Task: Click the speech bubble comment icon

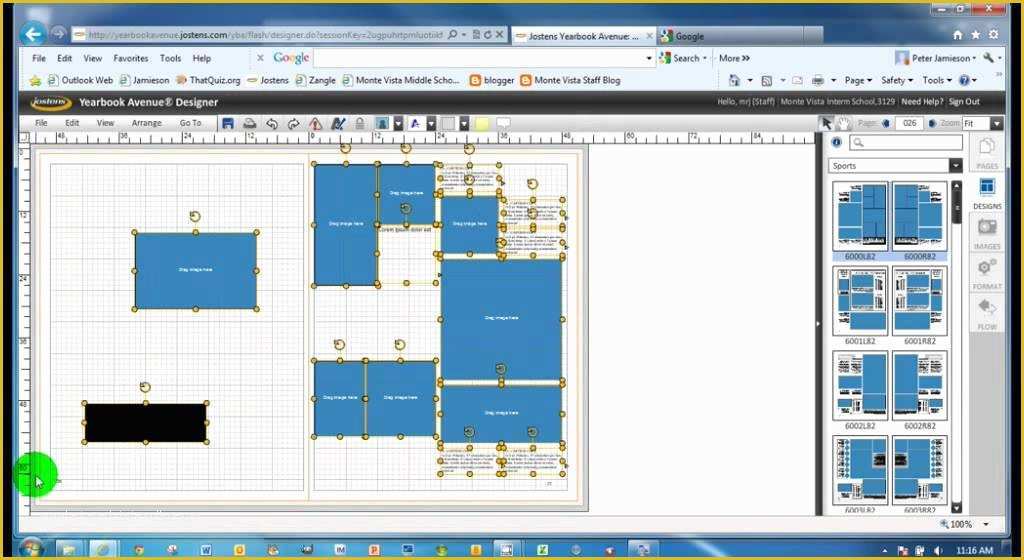Action: tap(503, 123)
